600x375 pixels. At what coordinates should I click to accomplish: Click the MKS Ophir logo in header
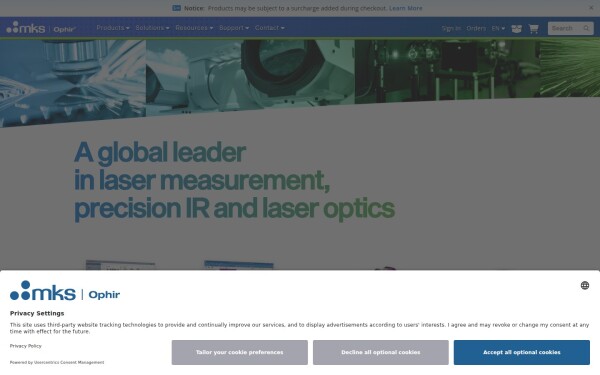coord(41,28)
